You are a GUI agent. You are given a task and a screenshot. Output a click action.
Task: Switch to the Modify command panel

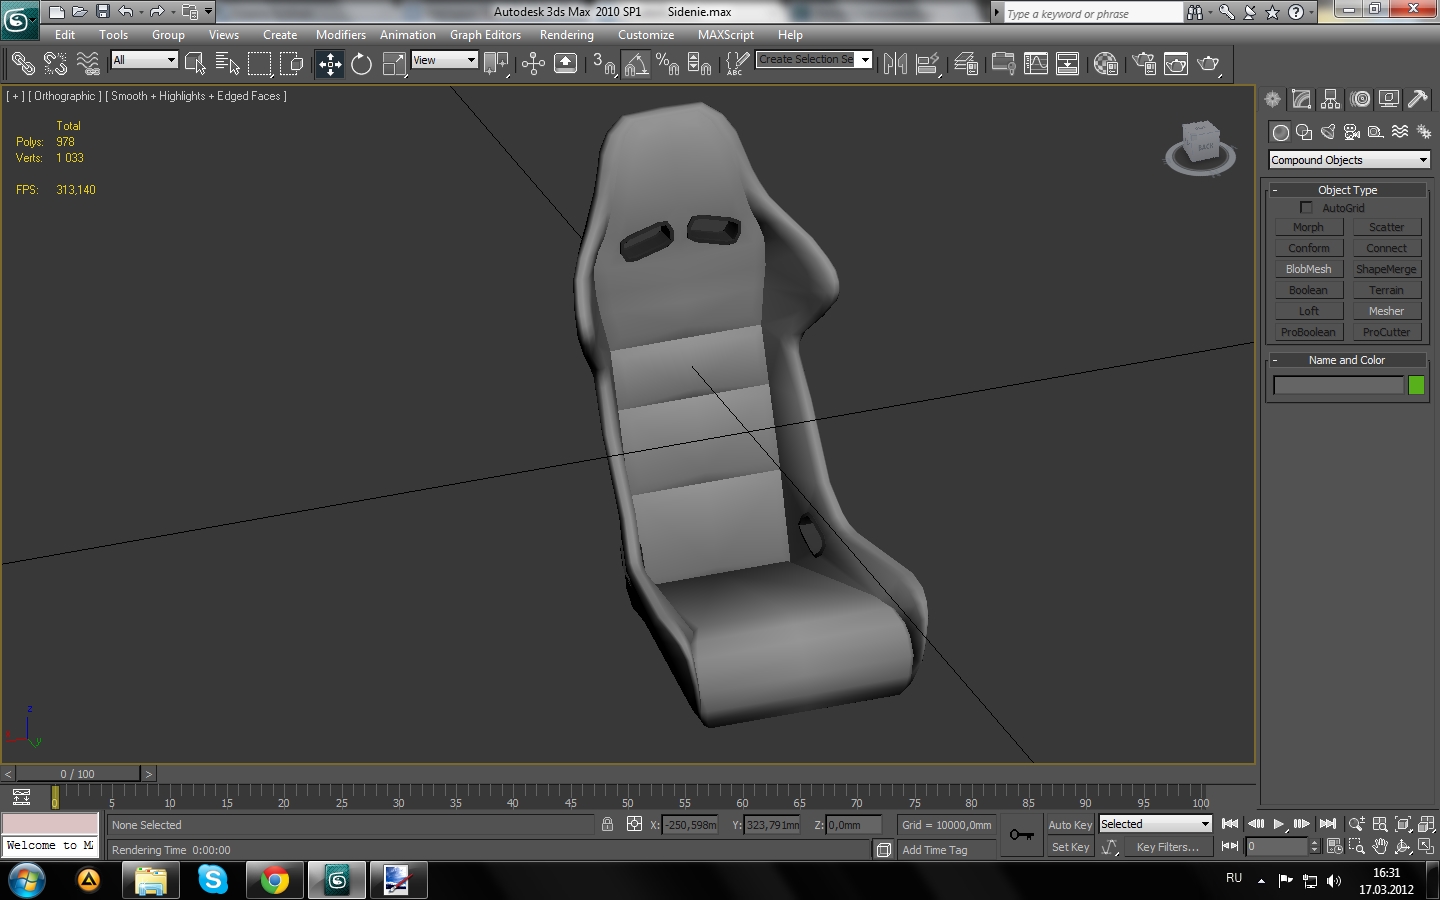coord(1301,99)
